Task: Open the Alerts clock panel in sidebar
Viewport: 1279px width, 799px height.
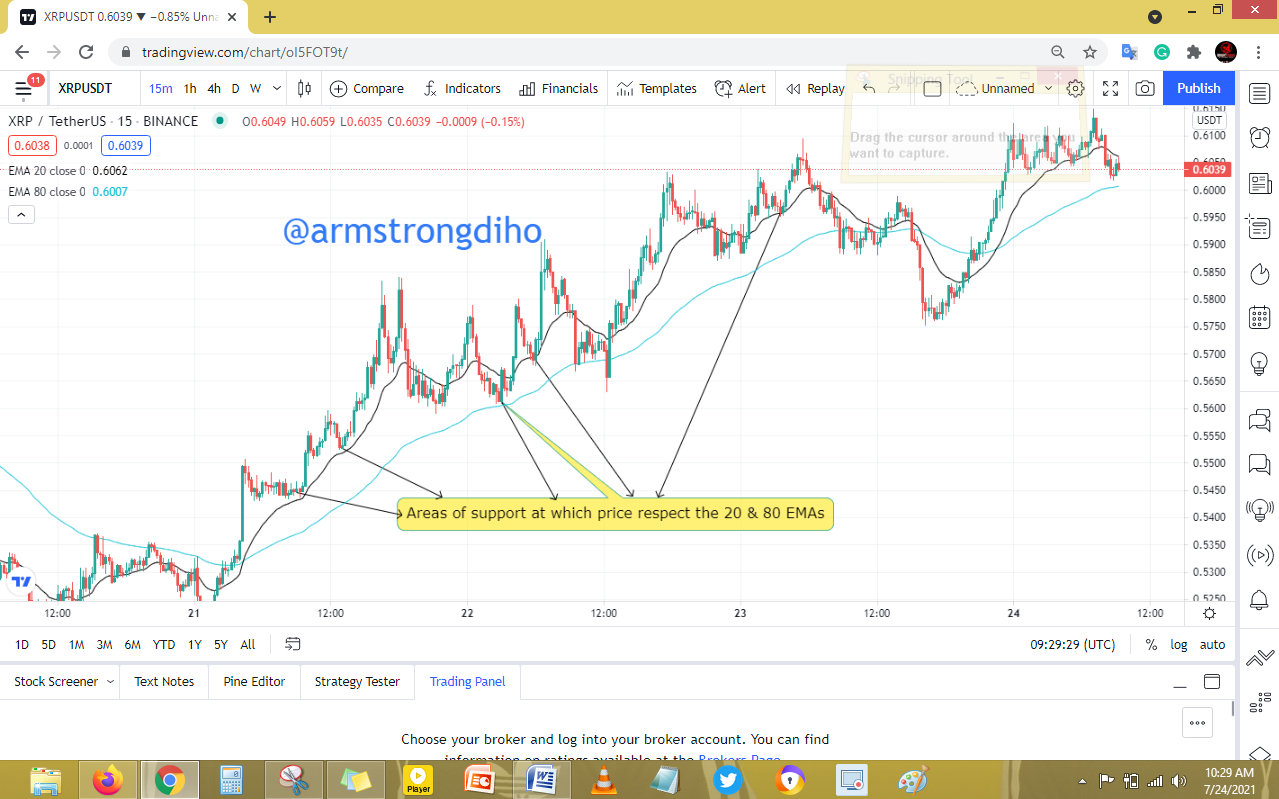Action: pos(1260,137)
